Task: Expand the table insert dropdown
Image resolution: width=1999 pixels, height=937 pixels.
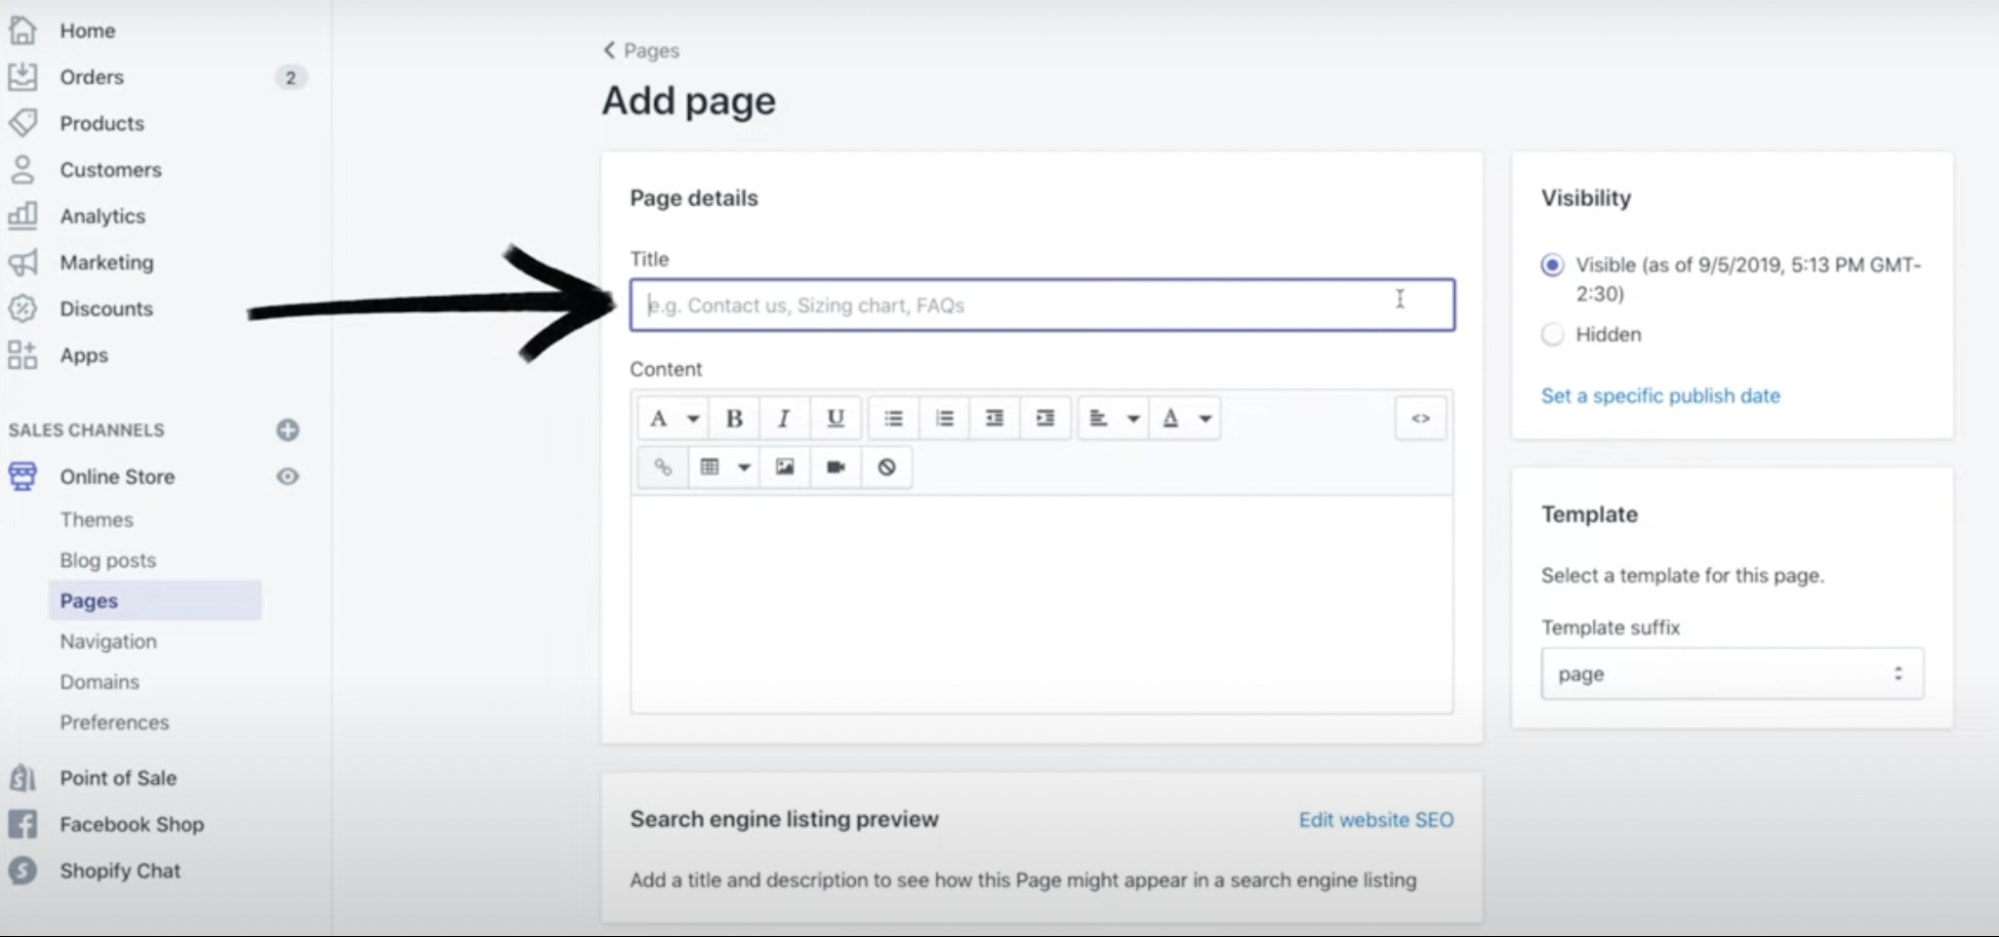Action: pyautogui.click(x=743, y=466)
